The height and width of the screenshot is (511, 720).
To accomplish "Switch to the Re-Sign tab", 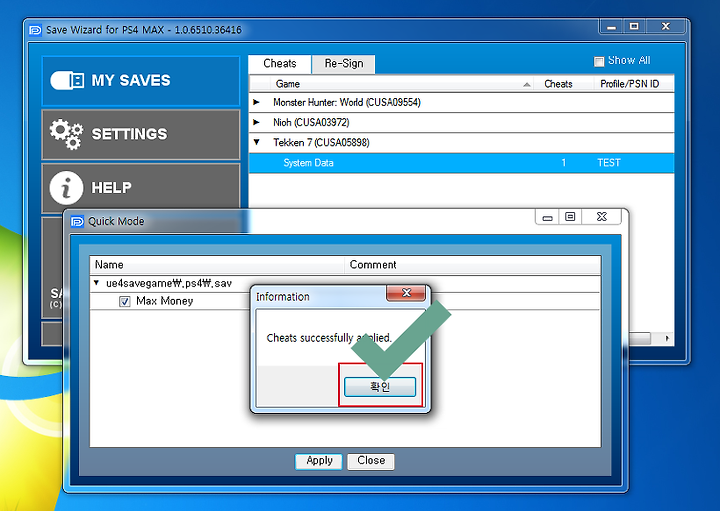I will point(343,64).
